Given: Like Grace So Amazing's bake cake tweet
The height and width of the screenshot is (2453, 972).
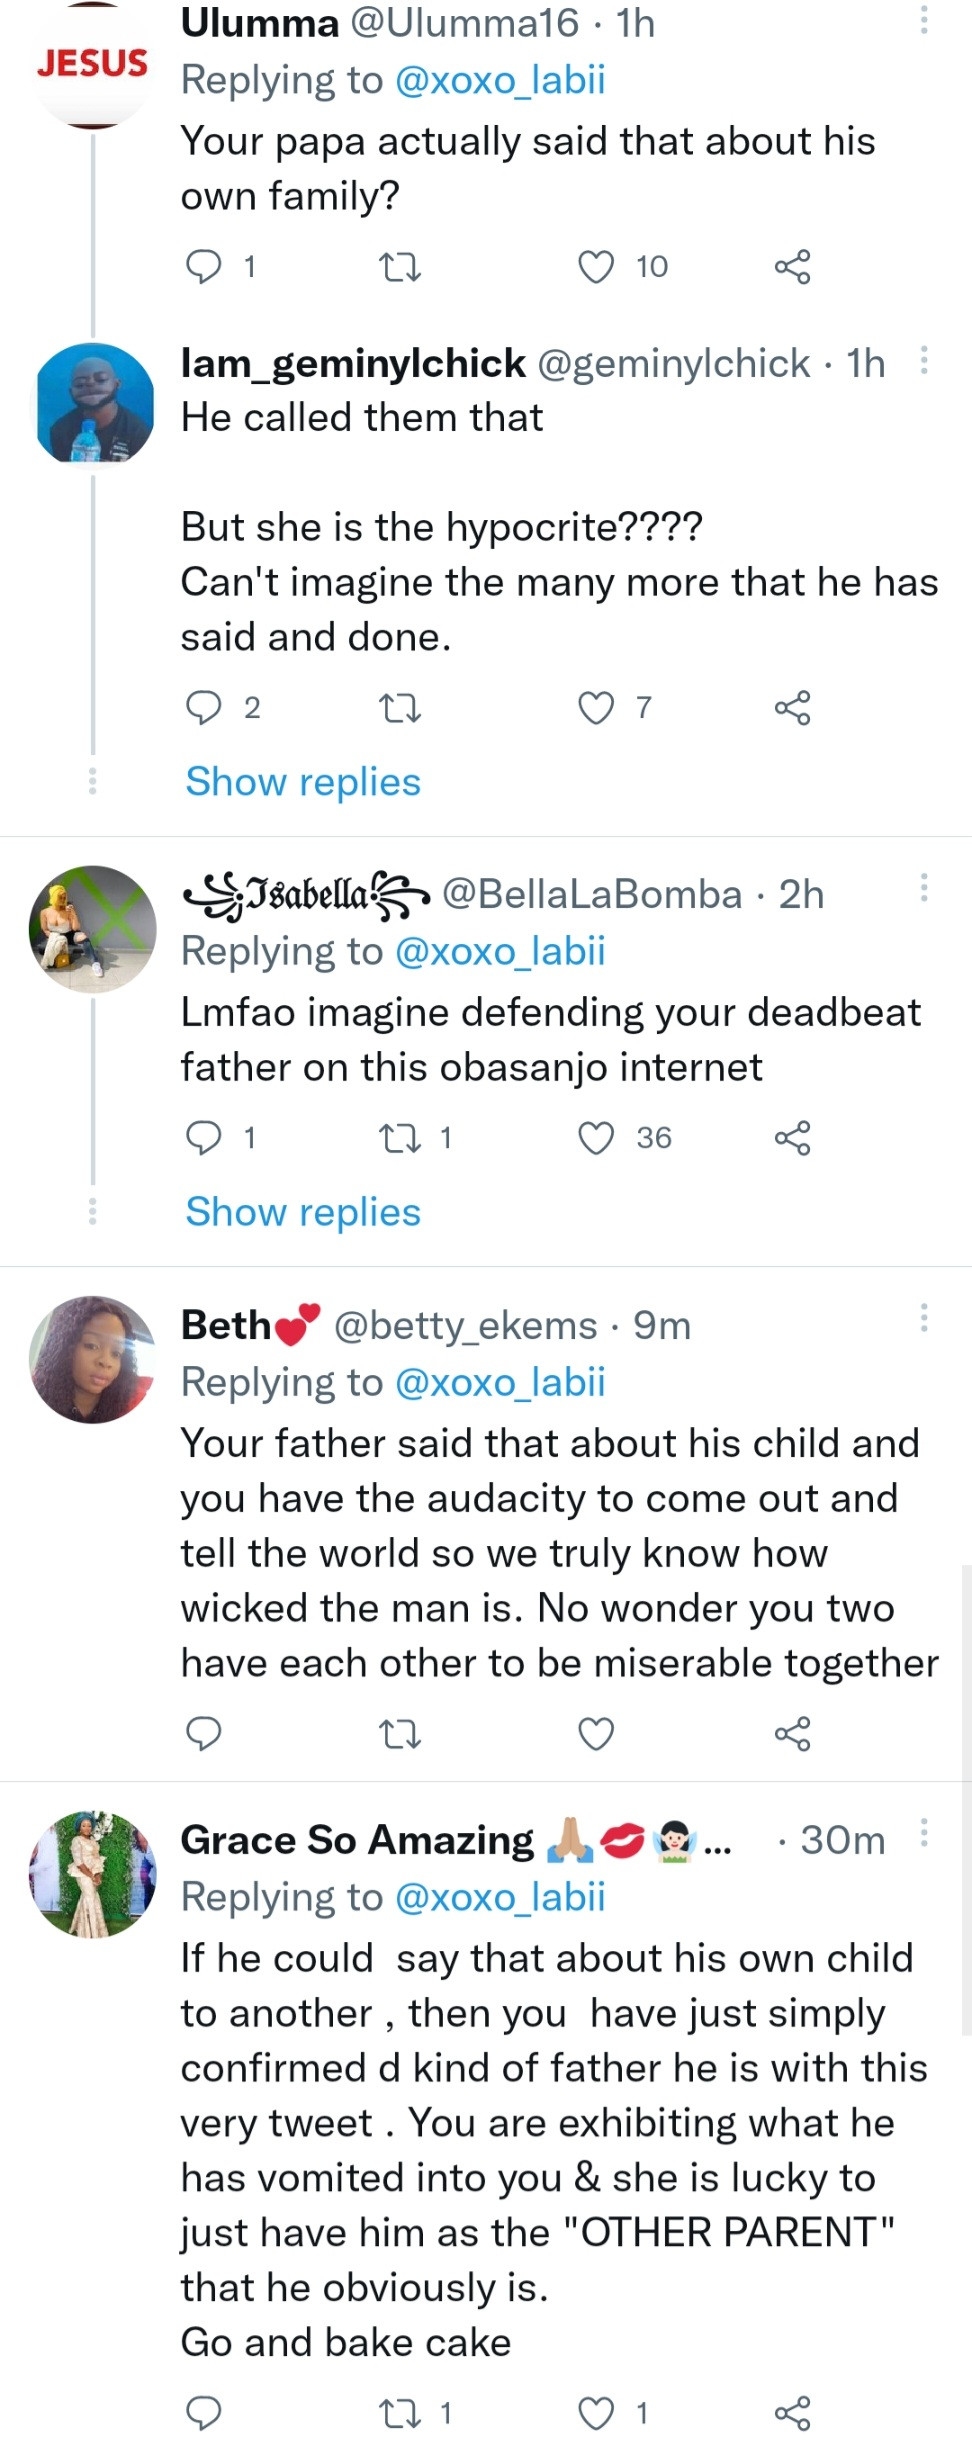Looking at the screenshot, I should (597, 2413).
